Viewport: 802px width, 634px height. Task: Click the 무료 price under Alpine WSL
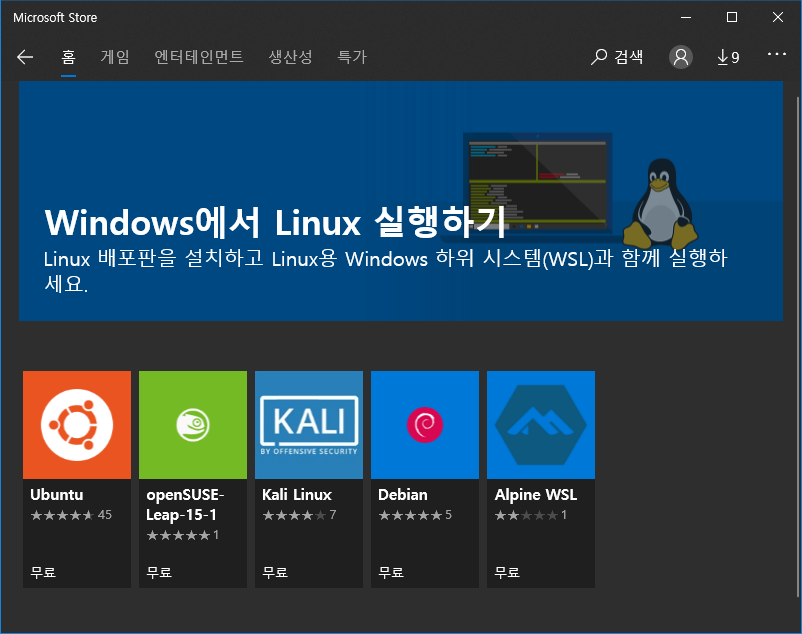[x=507, y=572]
